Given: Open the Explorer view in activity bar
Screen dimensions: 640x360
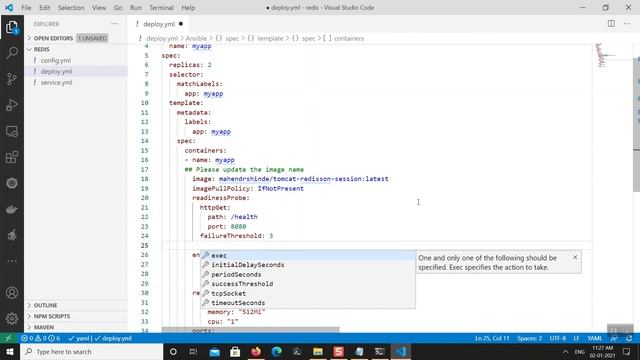Looking at the screenshot, I should click(12, 27).
